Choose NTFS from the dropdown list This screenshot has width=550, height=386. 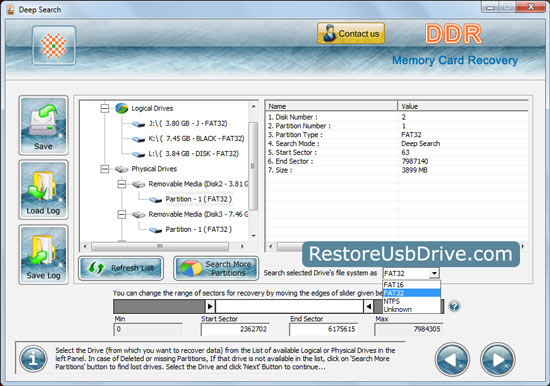tap(411, 301)
